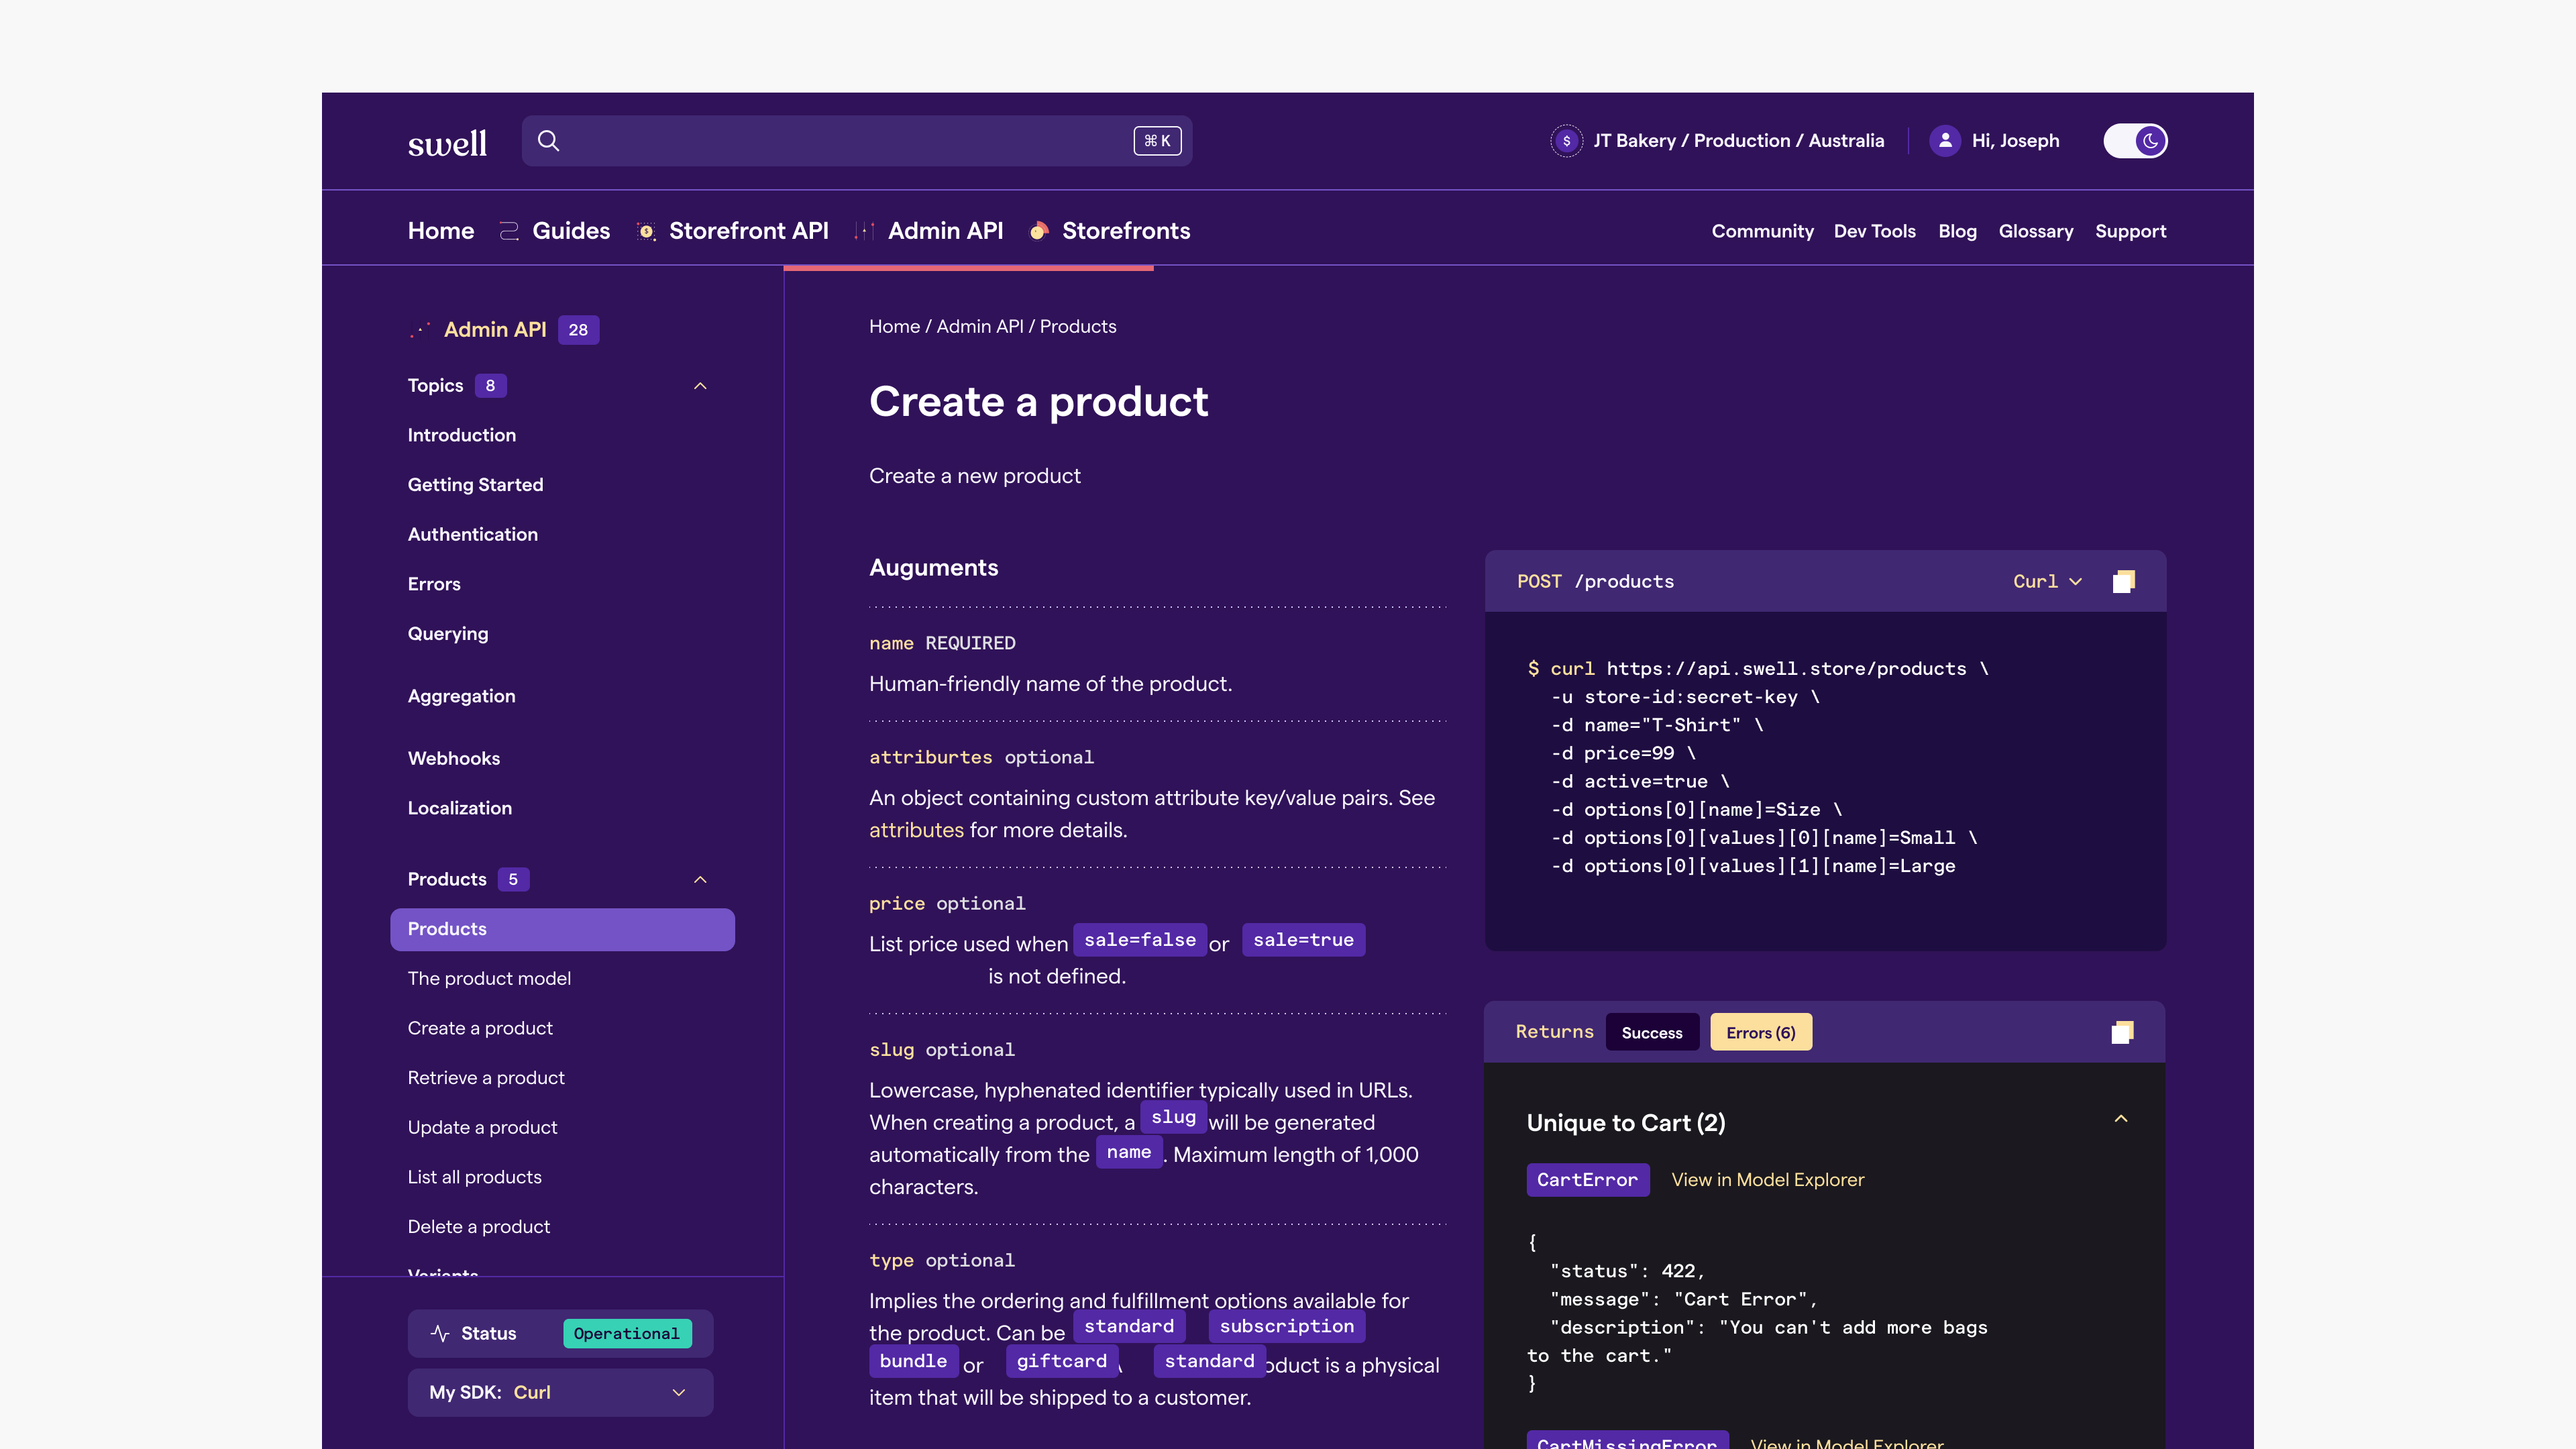Click the ⌘K shortcut badge
The width and height of the screenshot is (2576, 1449).
[x=1157, y=141]
